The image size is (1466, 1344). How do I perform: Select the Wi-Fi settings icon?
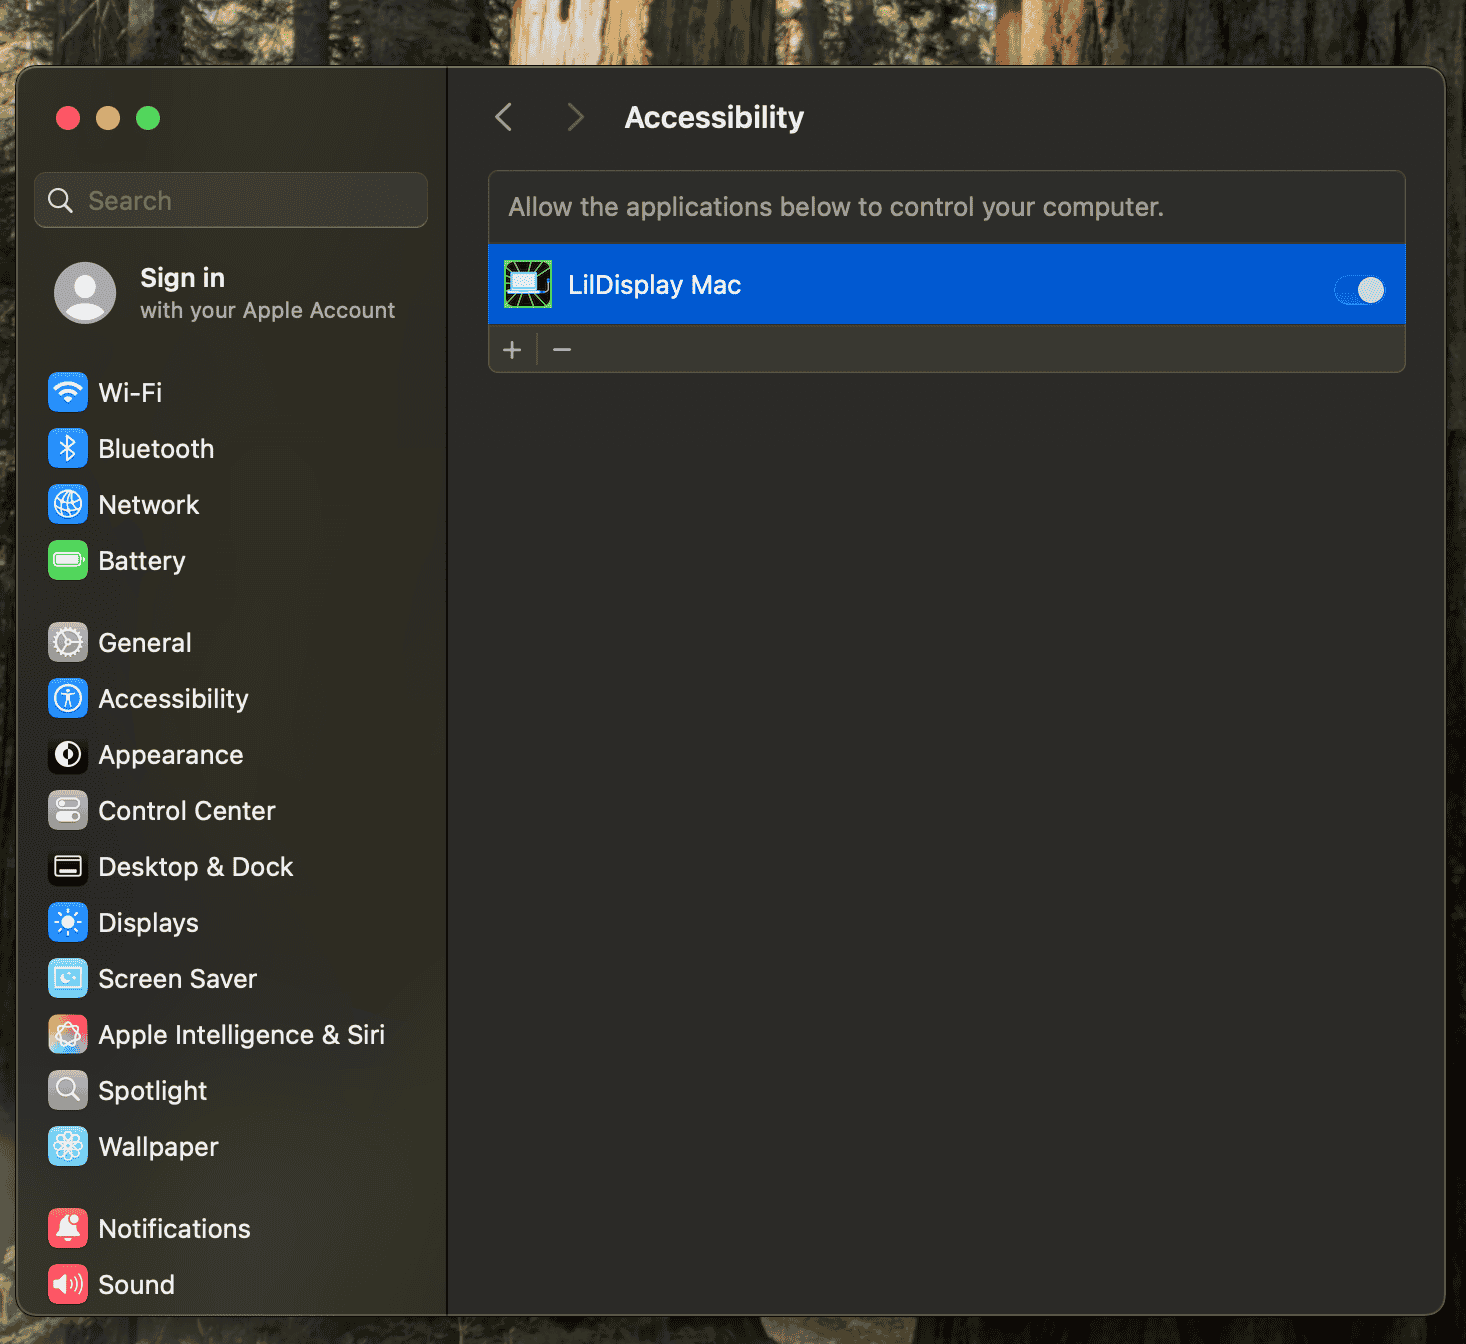67,392
